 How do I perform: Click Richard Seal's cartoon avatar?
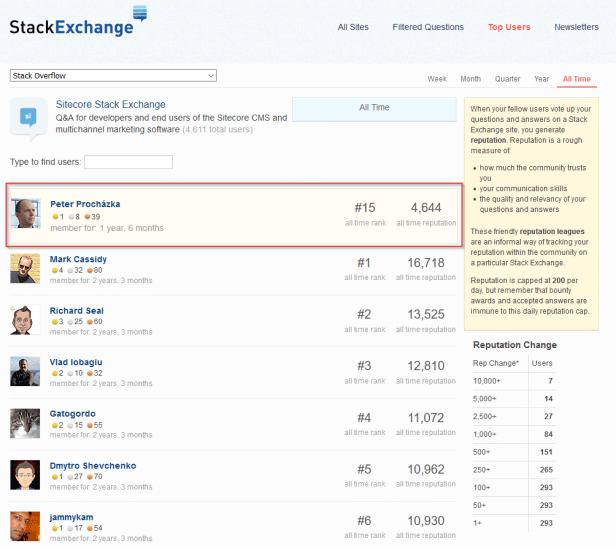pyautogui.click(x=26, y=320)
